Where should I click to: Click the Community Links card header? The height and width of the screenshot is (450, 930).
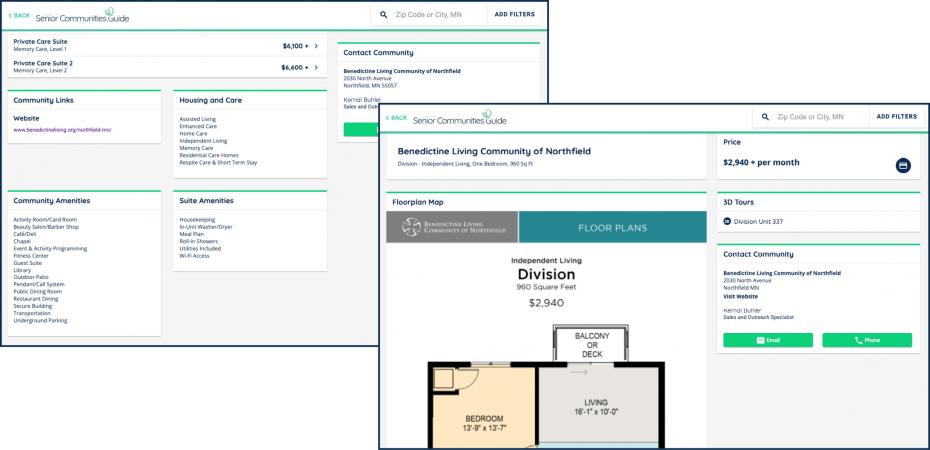pyautogui.click(x=84, y=100)
